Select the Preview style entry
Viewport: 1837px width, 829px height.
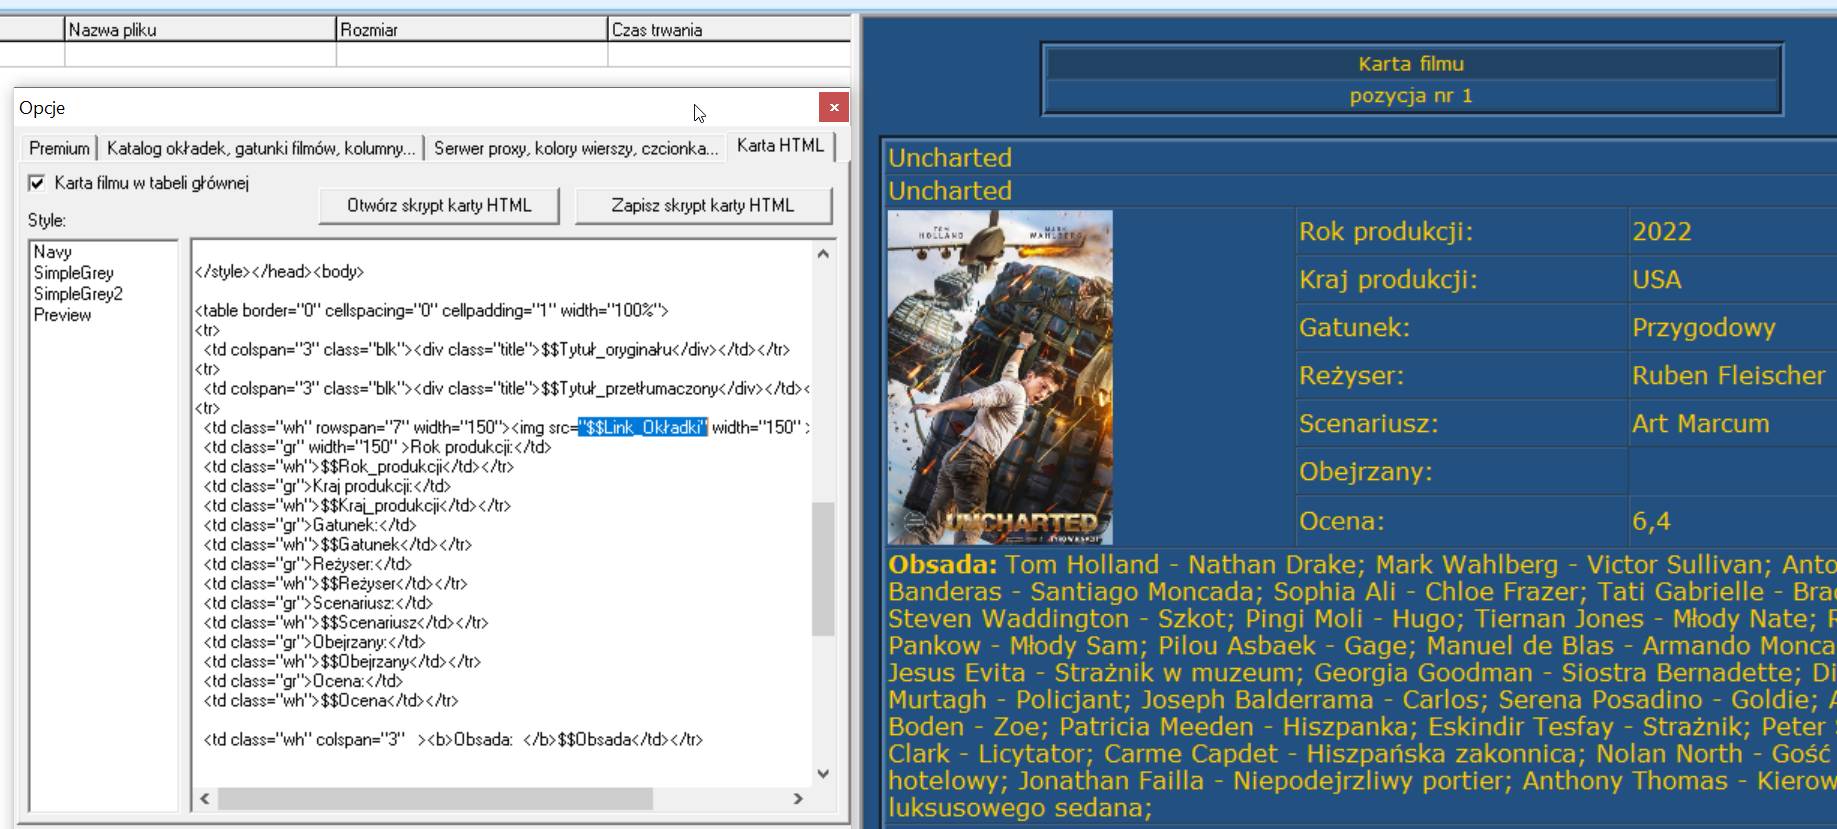[62, 315]
